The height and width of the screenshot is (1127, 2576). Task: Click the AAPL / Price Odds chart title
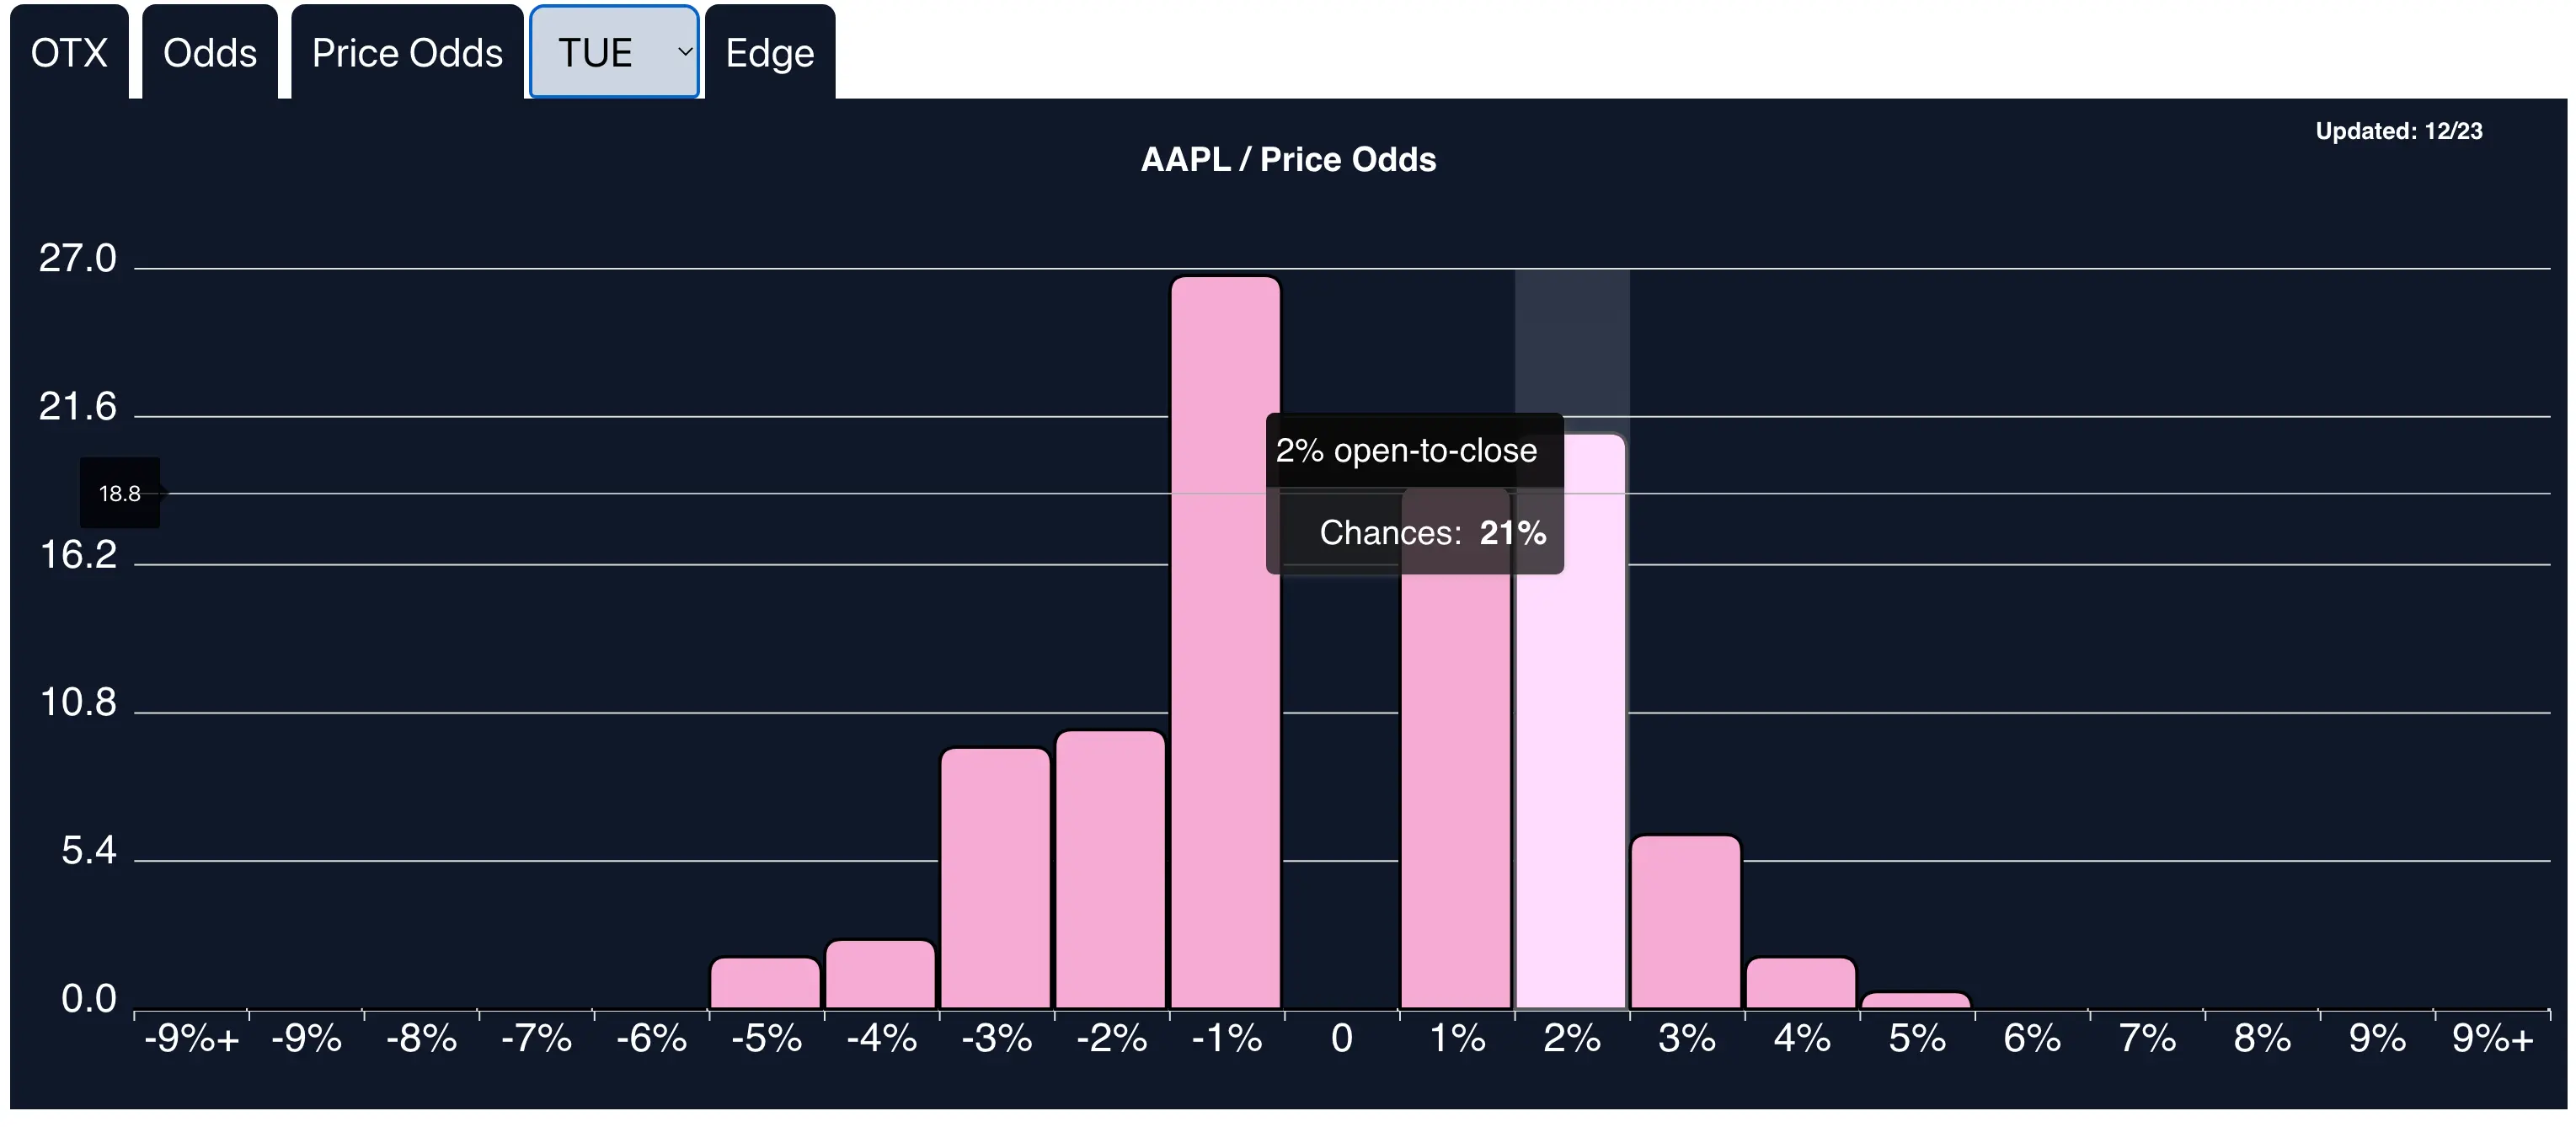tap(1288, 159)
